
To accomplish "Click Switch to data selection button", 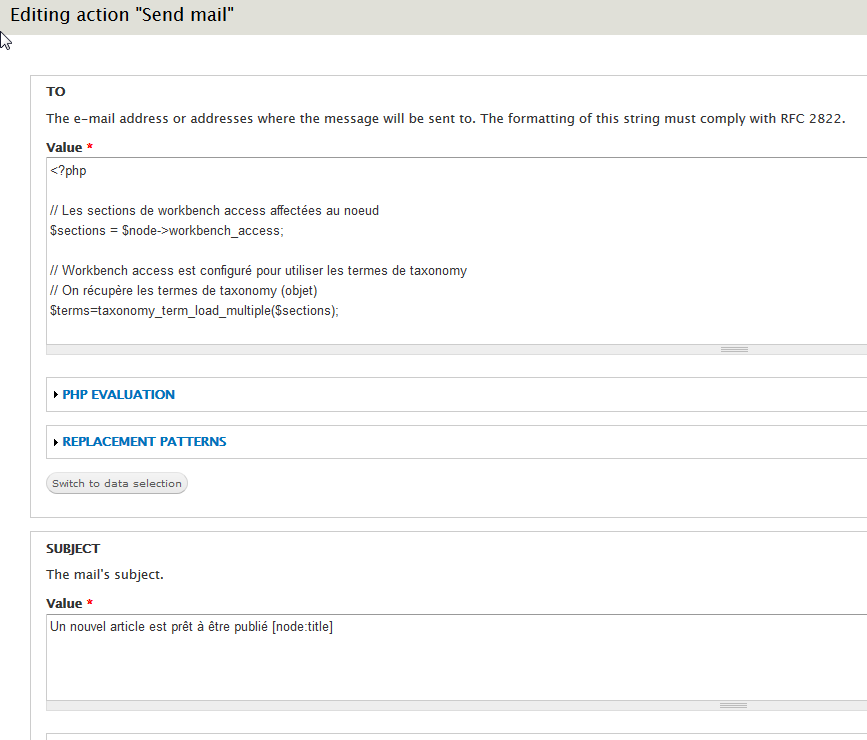I will [117, 483].
